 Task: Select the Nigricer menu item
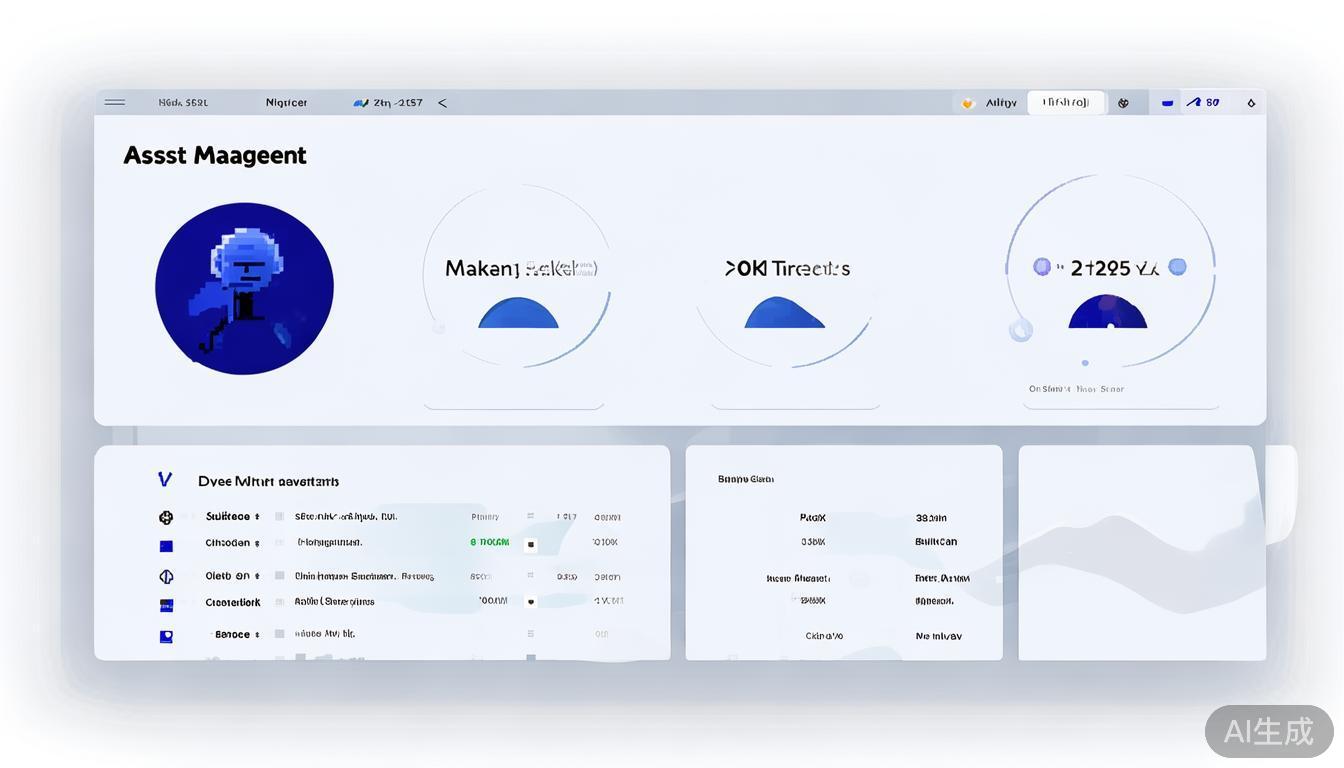pyautogui.click(x=286, y=103)
